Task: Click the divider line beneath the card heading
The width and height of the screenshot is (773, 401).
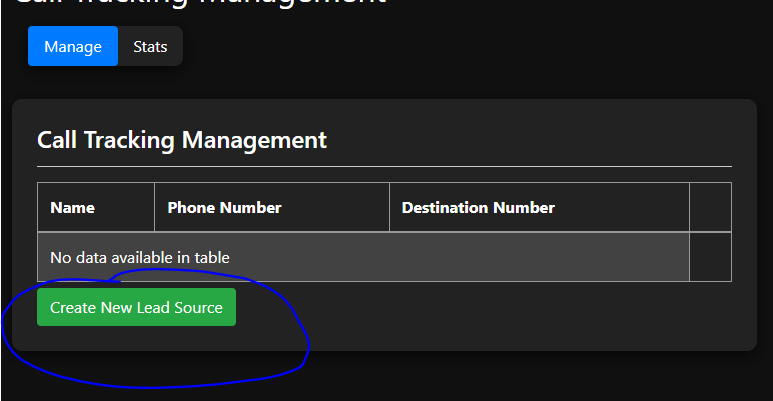Action: [x=384, y=166]
